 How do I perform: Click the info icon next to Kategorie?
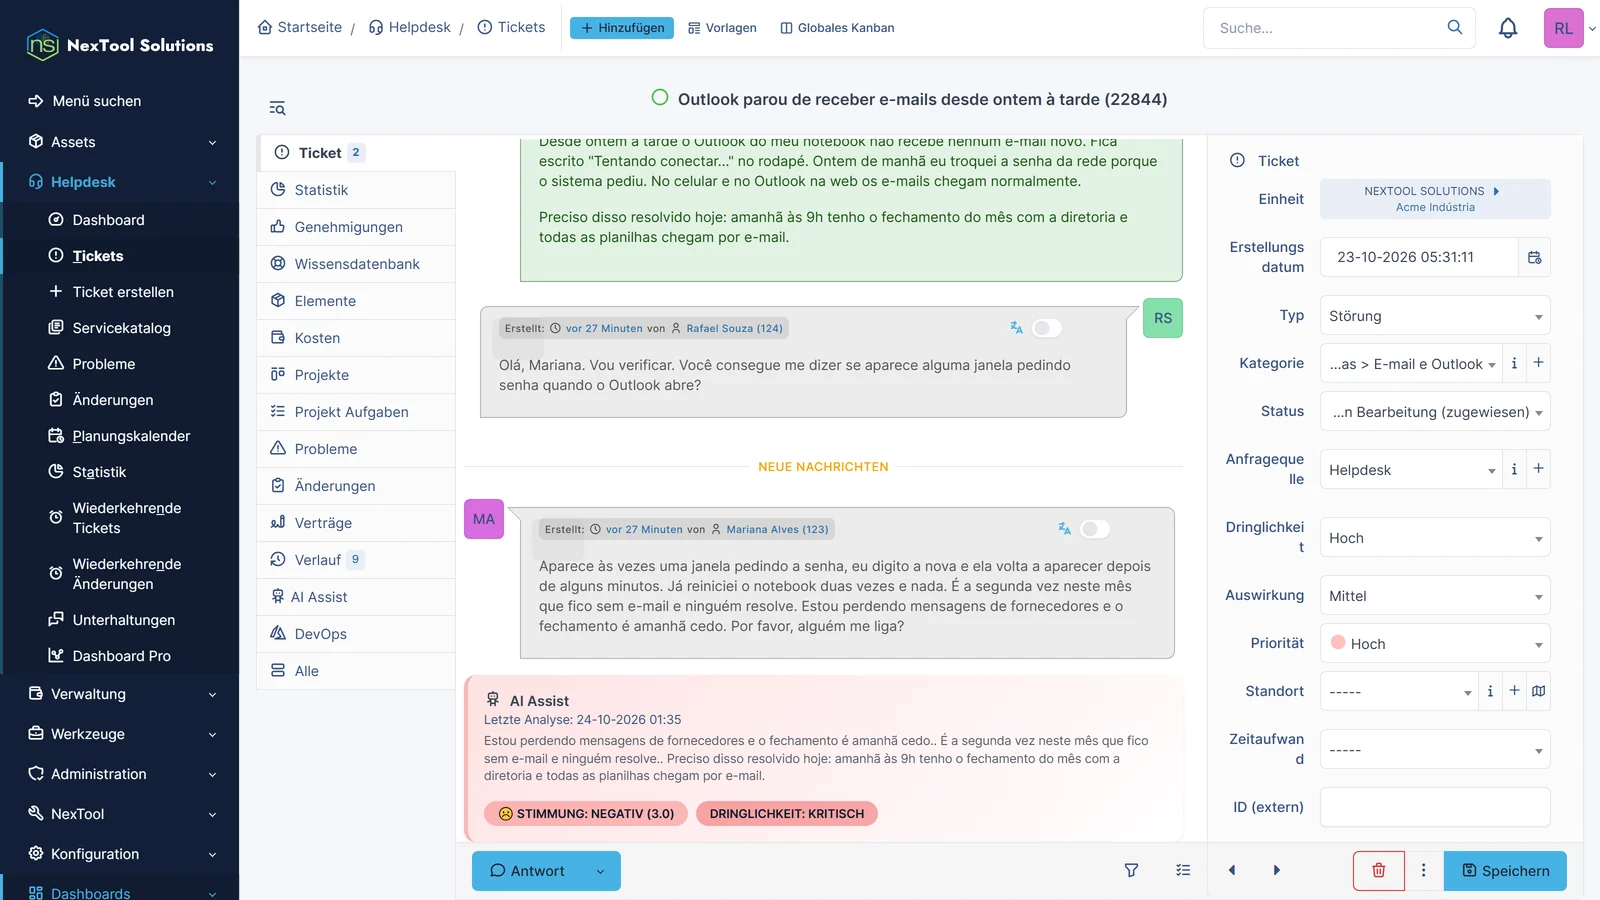(x=1514, y=363)
